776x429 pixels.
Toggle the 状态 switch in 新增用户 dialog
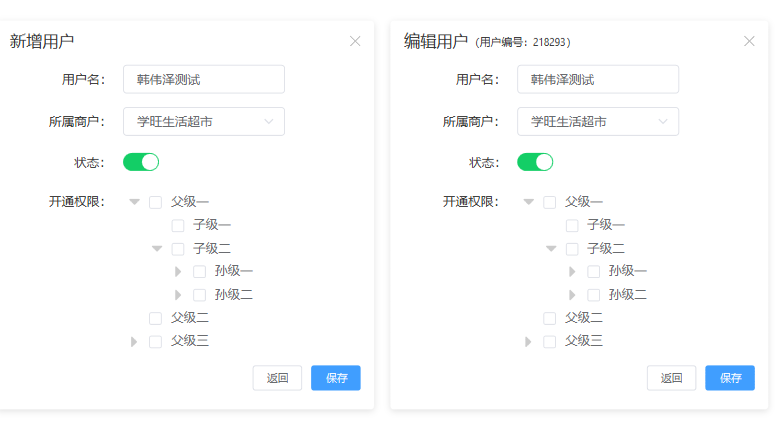(141, 162)
